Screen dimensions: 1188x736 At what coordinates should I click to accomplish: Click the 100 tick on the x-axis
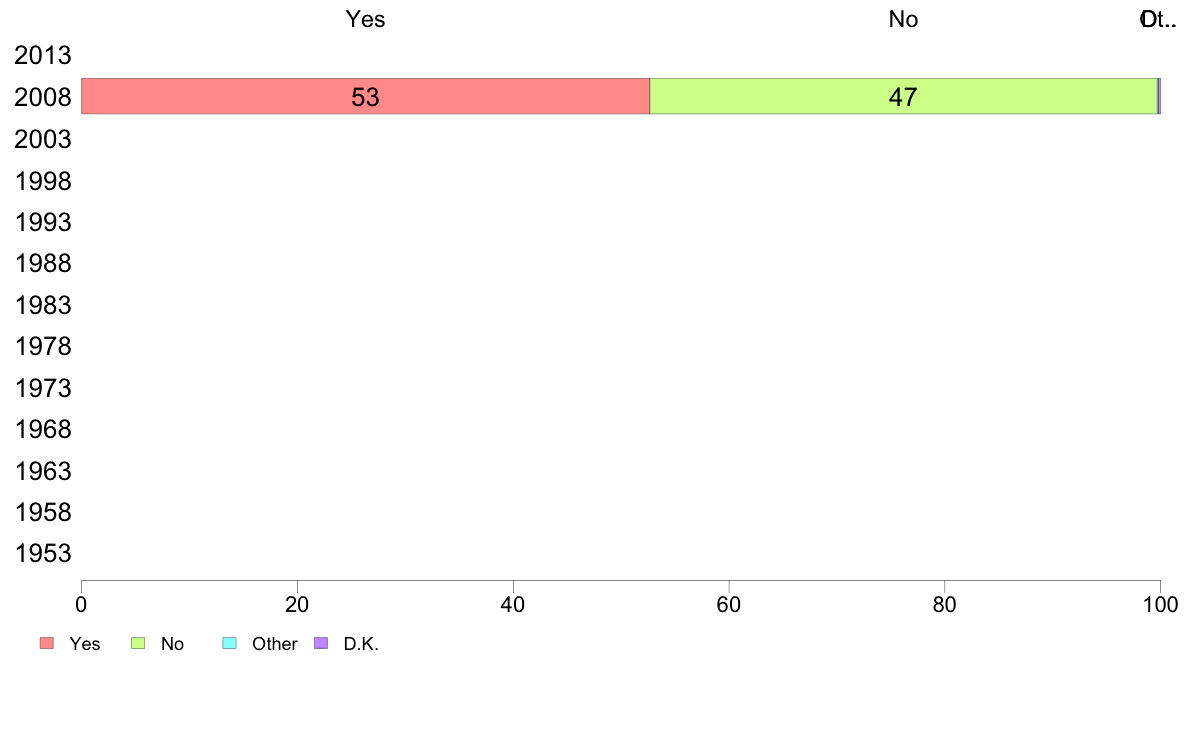click(x=1161, y=604)
